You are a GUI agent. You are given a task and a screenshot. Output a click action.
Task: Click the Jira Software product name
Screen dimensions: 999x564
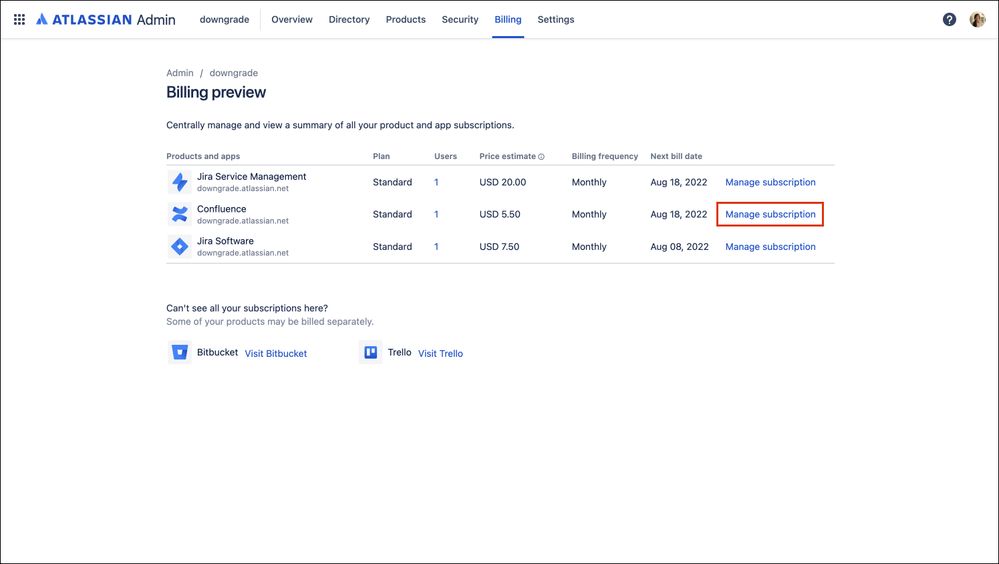pos(225,241)
